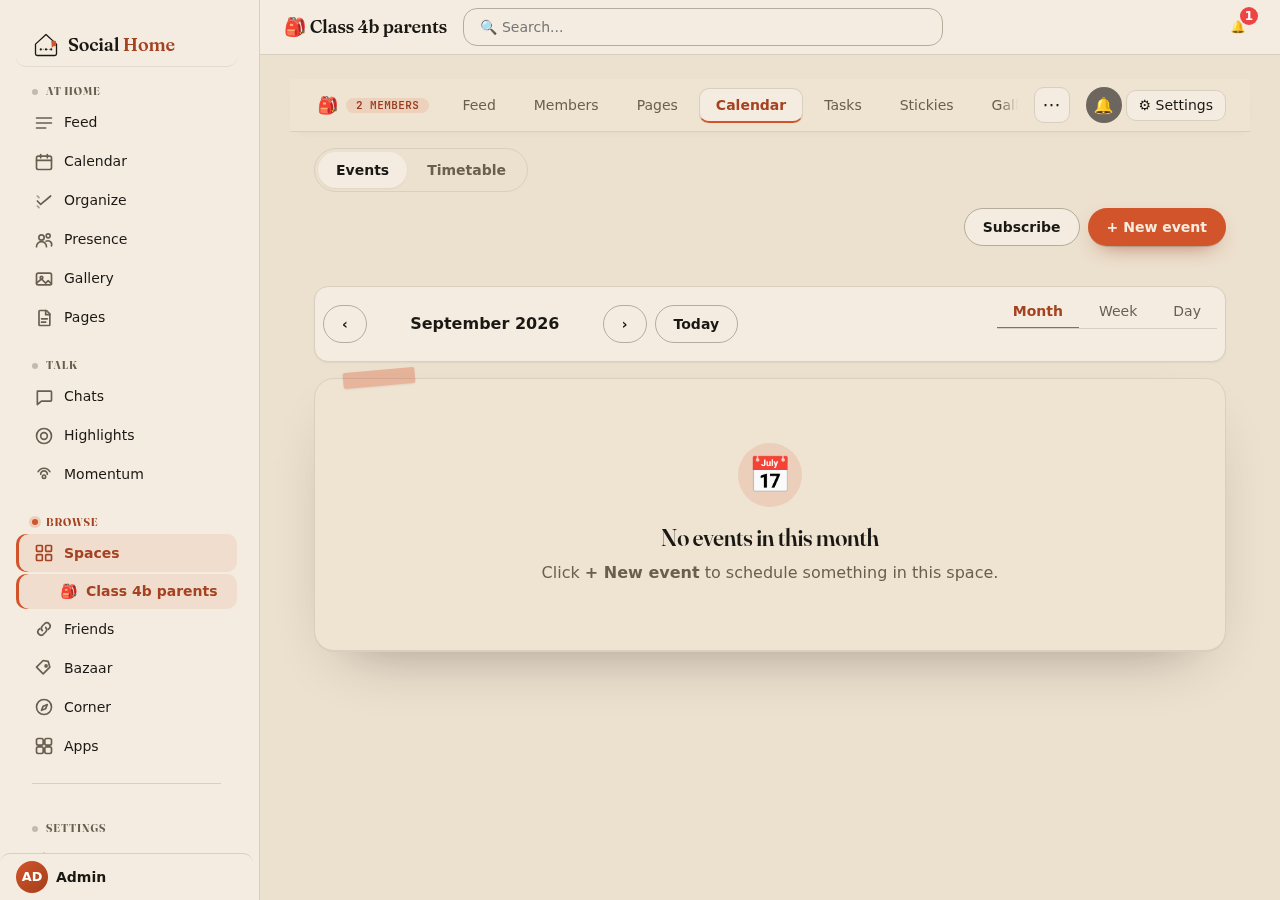Click the September 2026 month label
This screenshot has width=1280, height=900.
click(485, 324)
